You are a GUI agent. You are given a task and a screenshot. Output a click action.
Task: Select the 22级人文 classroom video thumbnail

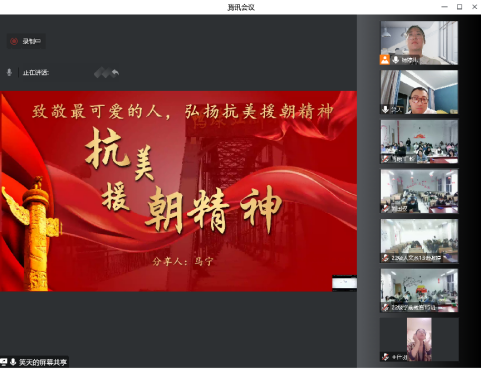(419, 241)
